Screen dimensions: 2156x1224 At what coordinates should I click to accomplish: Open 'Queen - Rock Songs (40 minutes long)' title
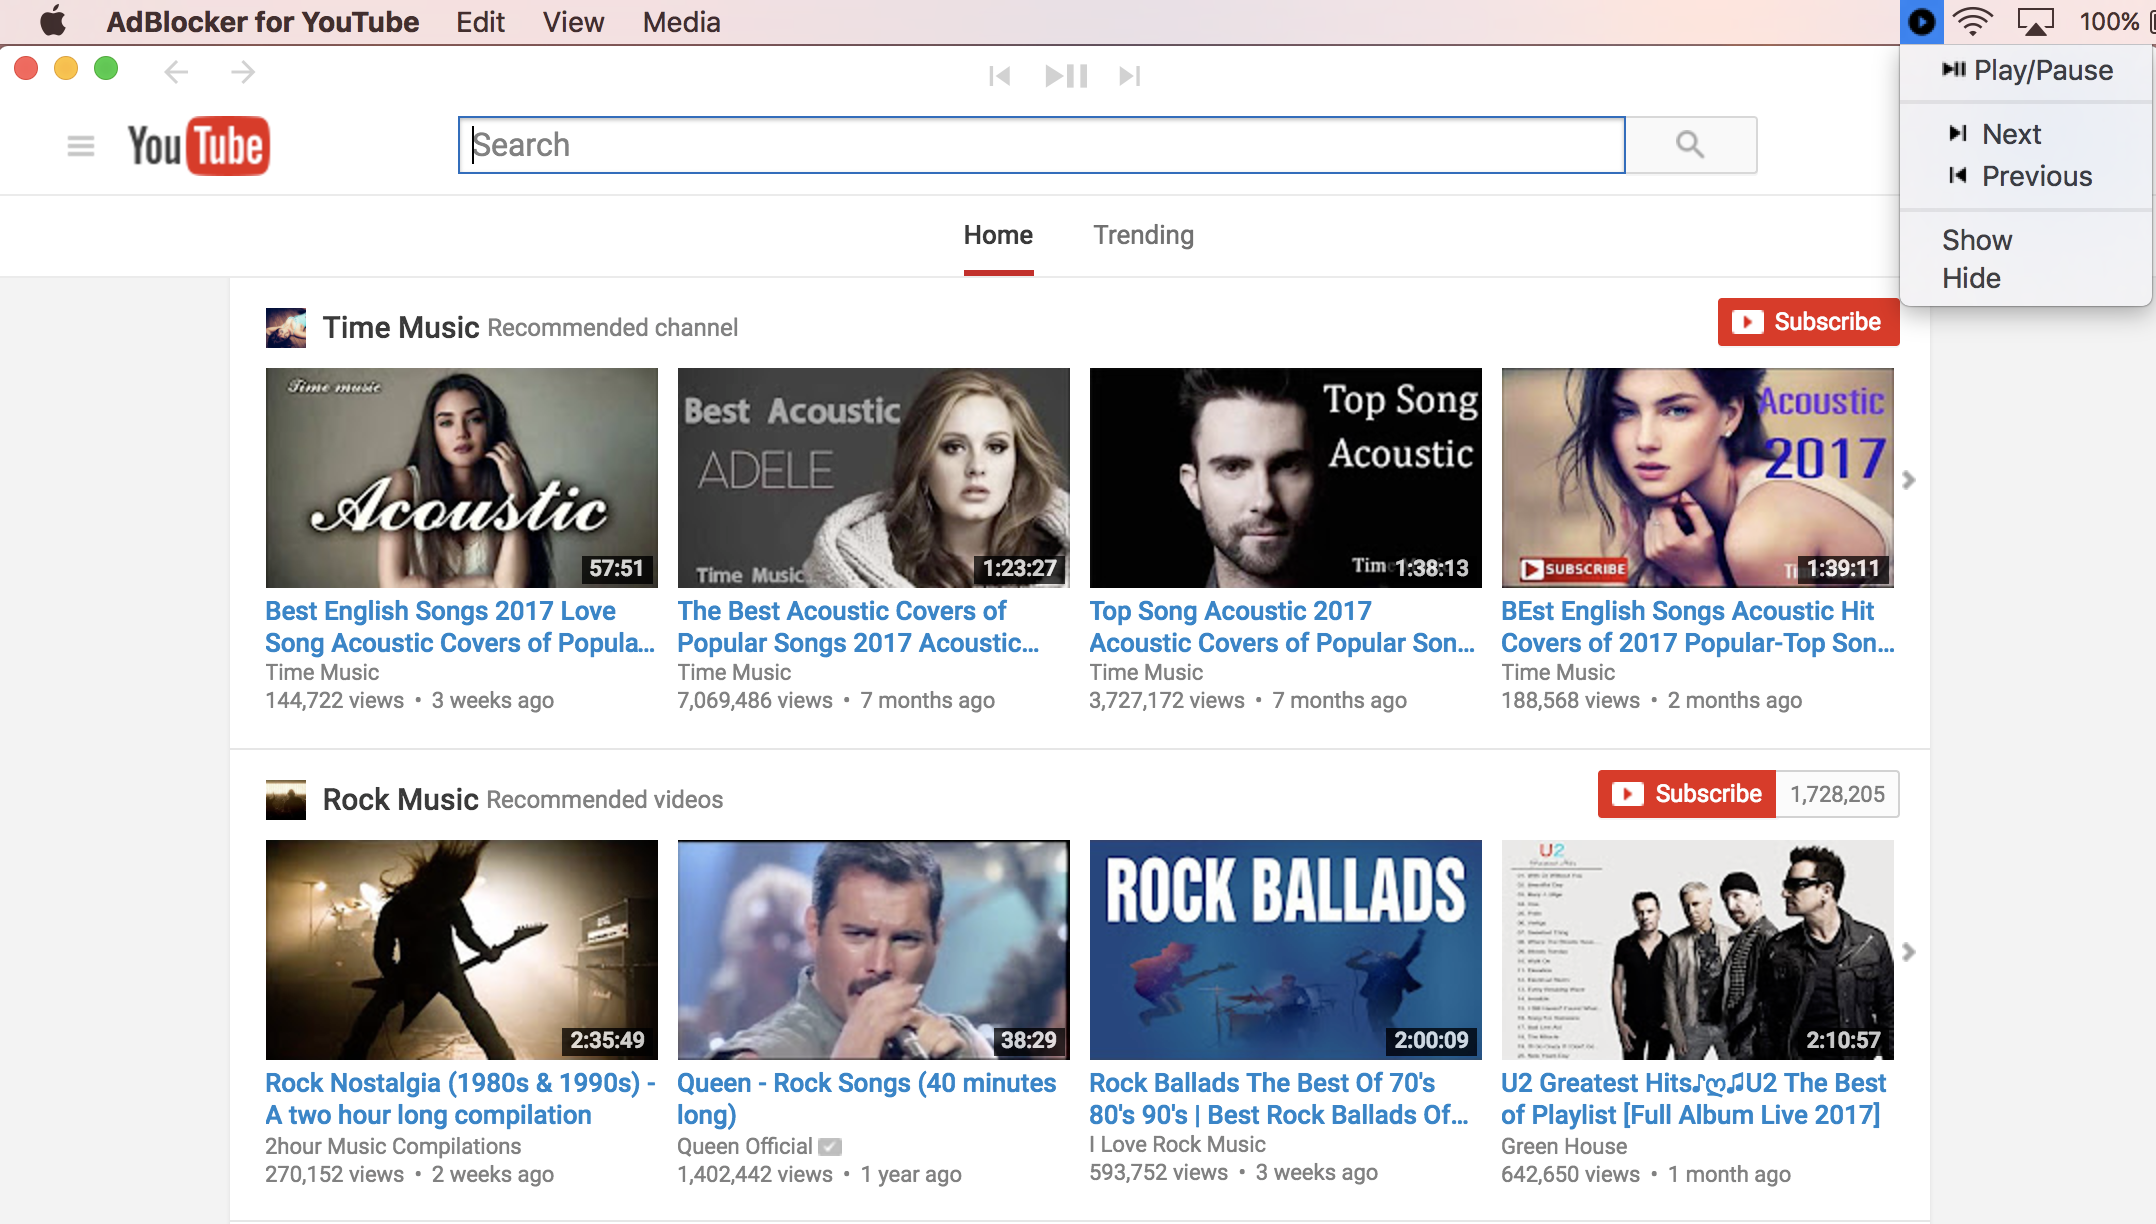[x=867, y=1099]
